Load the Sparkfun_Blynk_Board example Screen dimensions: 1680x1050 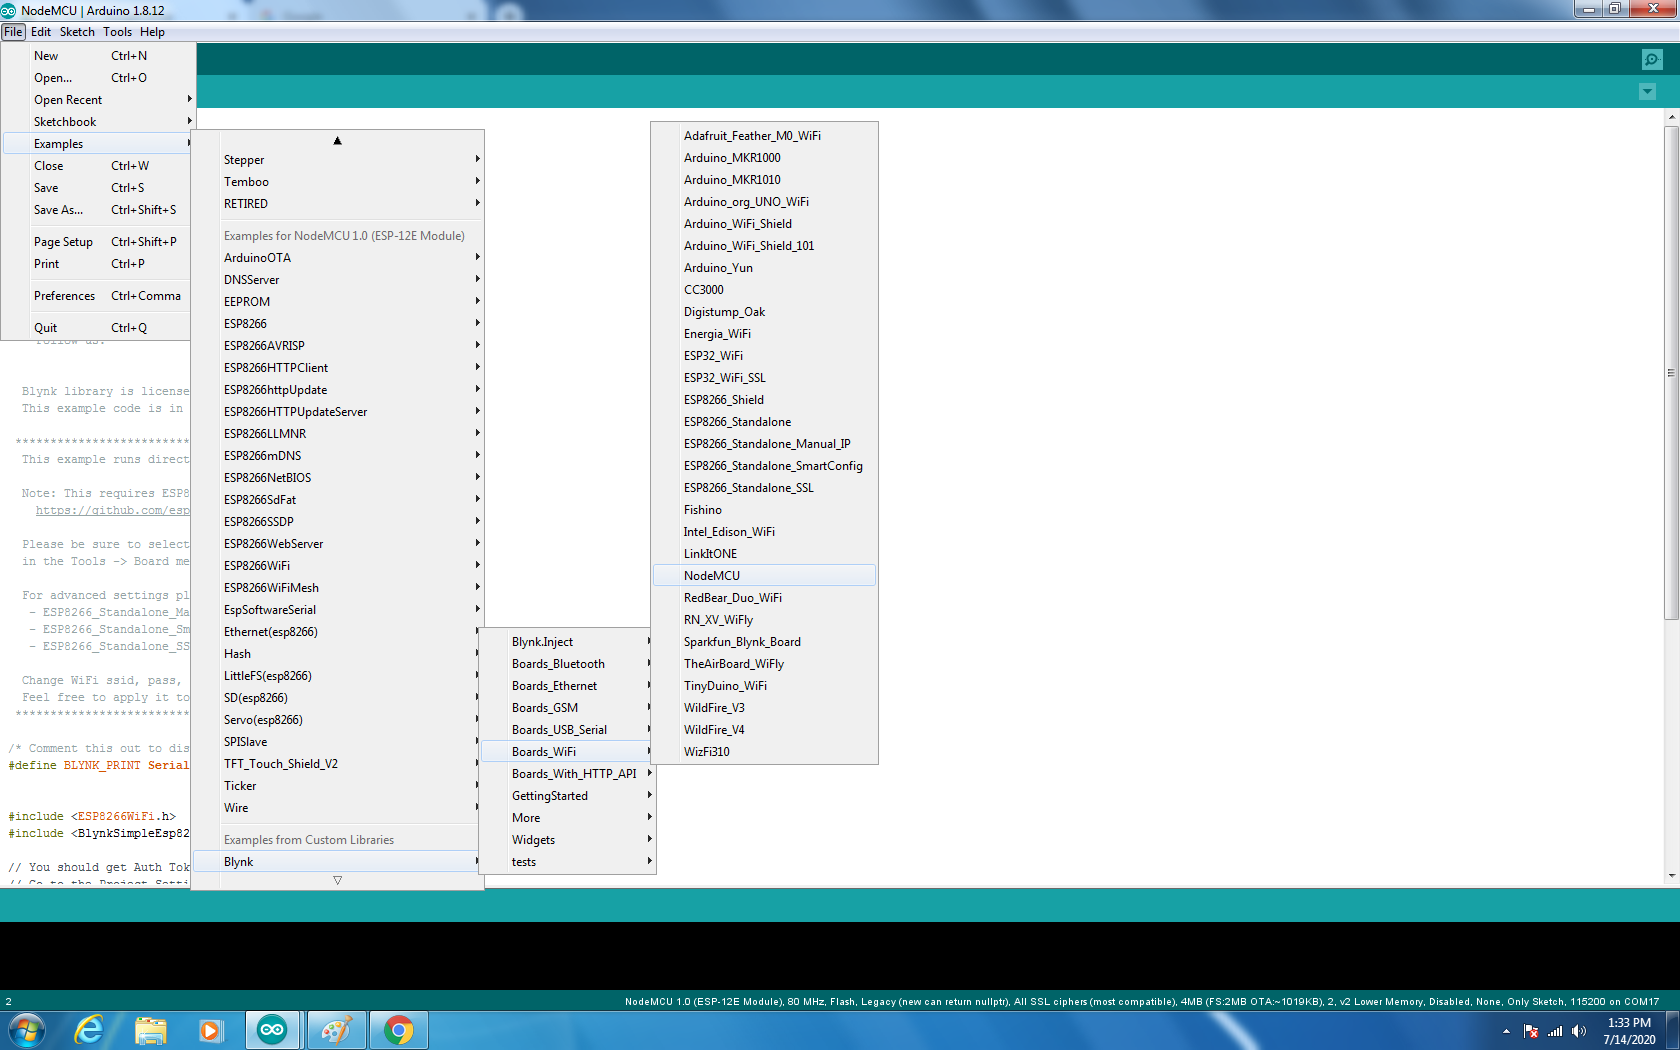(x=764, y=642)
